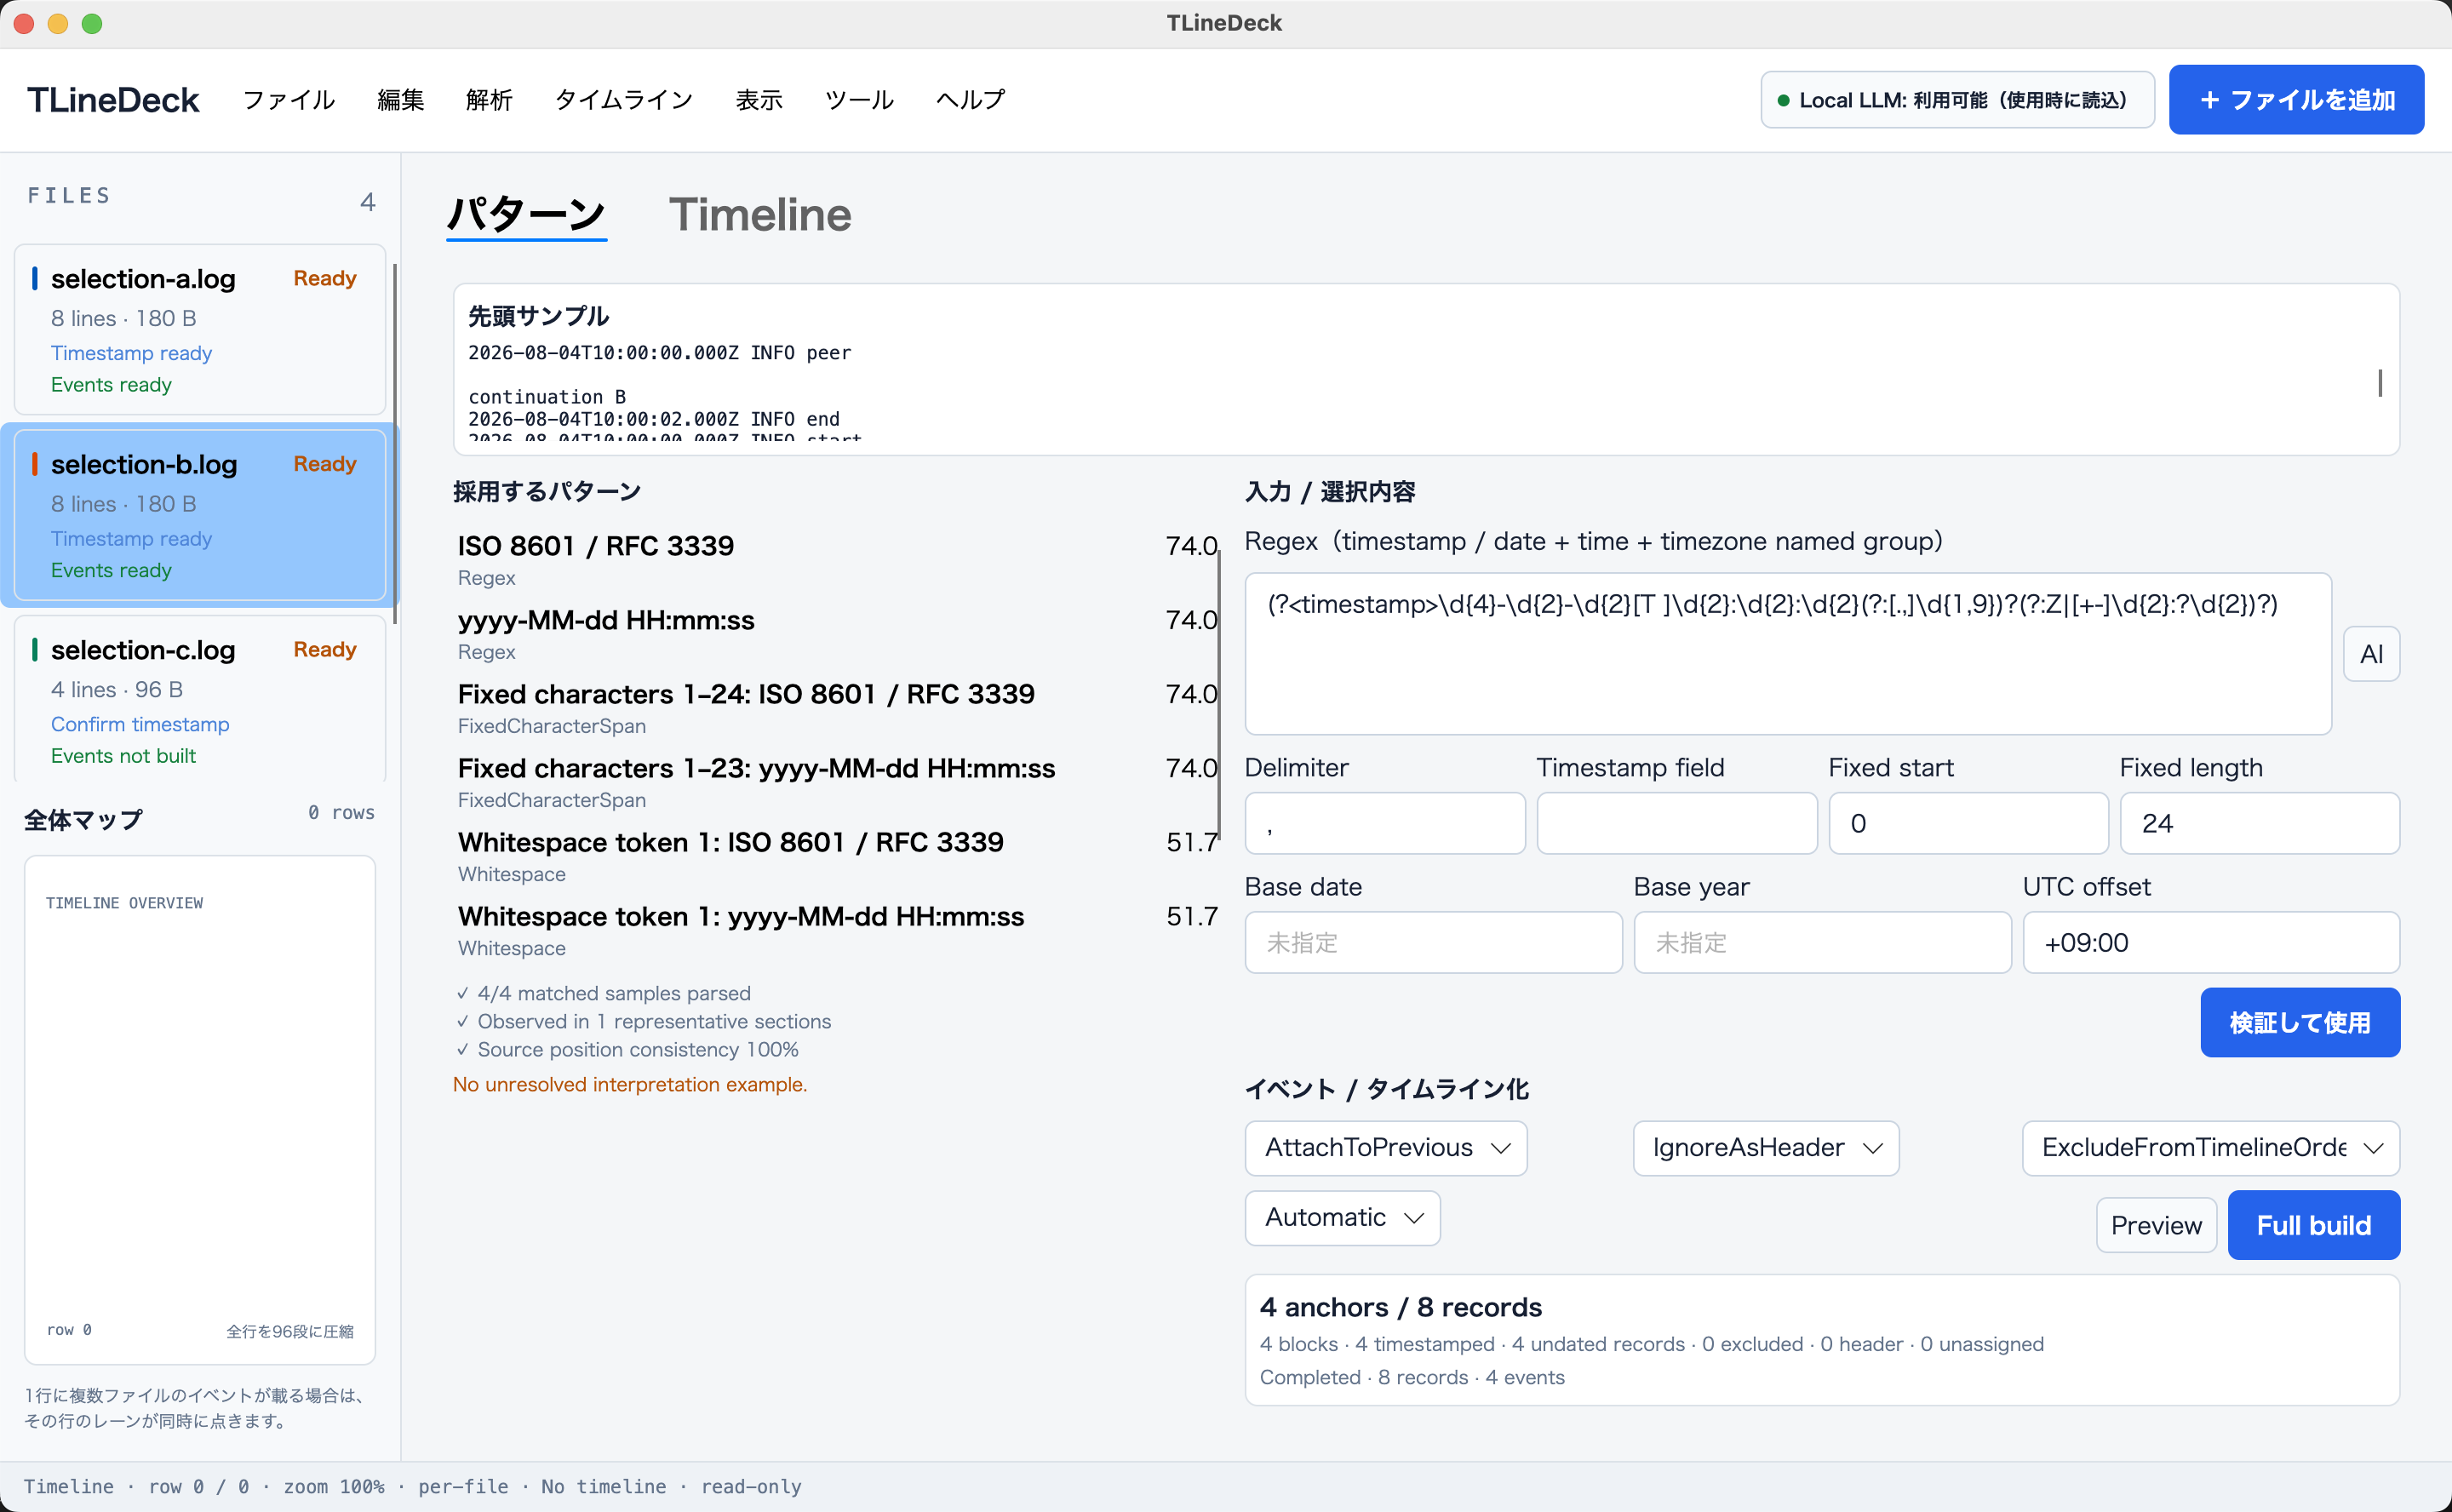
Task: Select the selection-a.log file card
Action: point(200,329)
